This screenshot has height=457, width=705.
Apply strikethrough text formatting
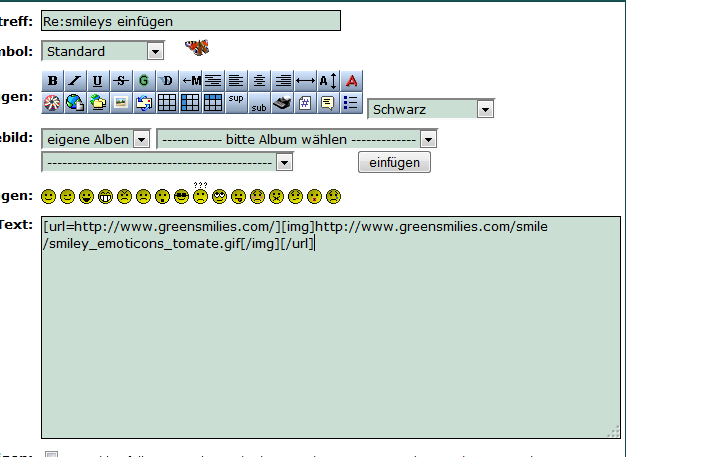pos(121,81)
